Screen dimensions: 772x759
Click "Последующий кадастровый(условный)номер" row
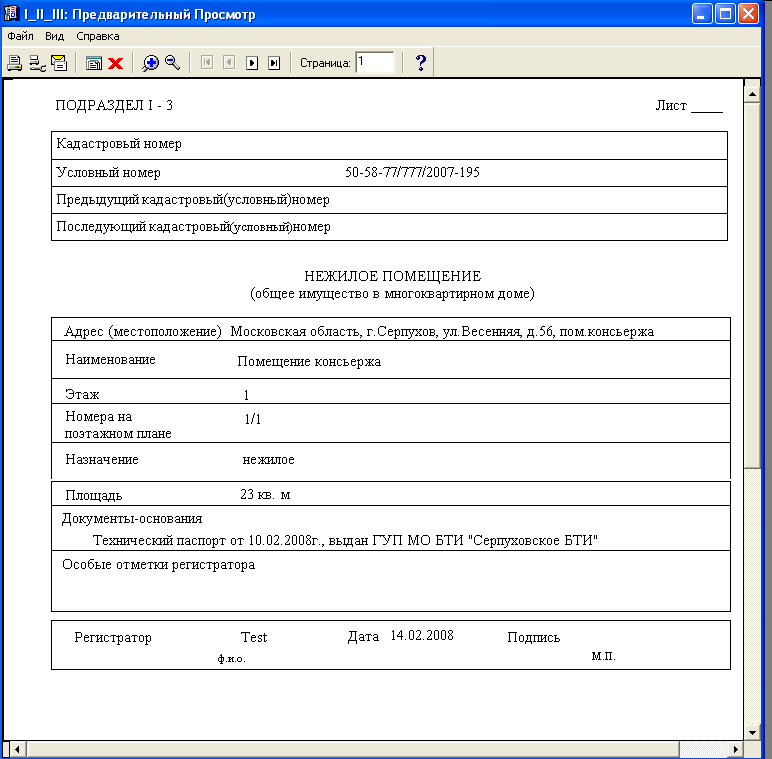389,227
